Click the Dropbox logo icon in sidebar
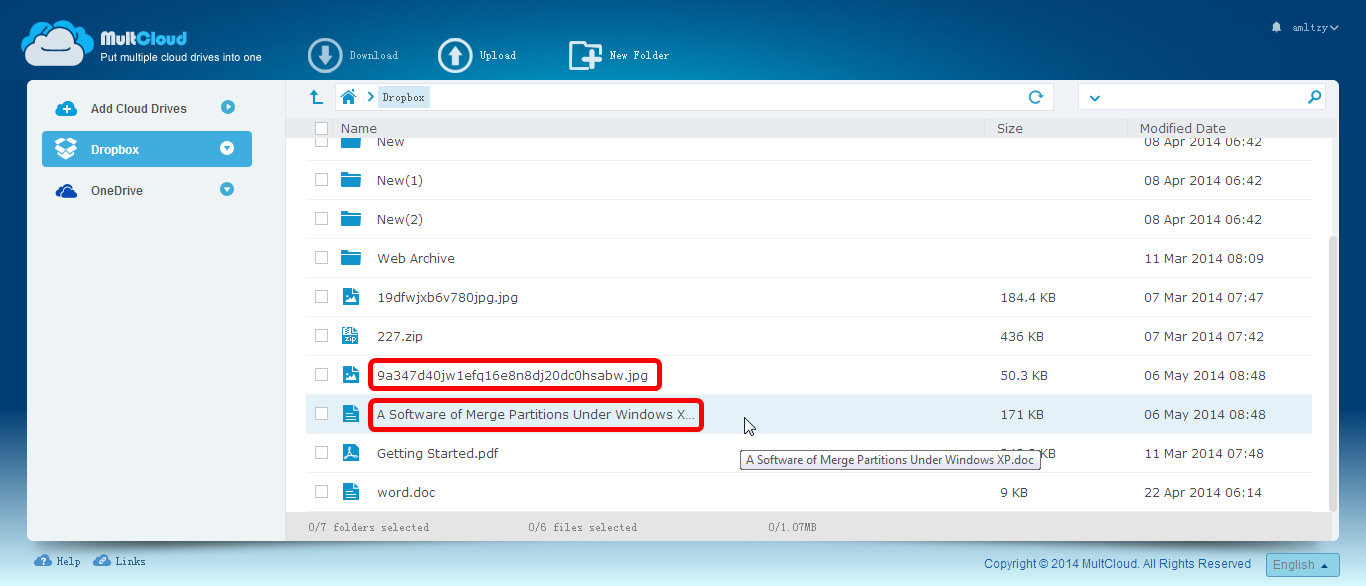The width and height of the screenshot is (1366, 586). click(66, 149)
